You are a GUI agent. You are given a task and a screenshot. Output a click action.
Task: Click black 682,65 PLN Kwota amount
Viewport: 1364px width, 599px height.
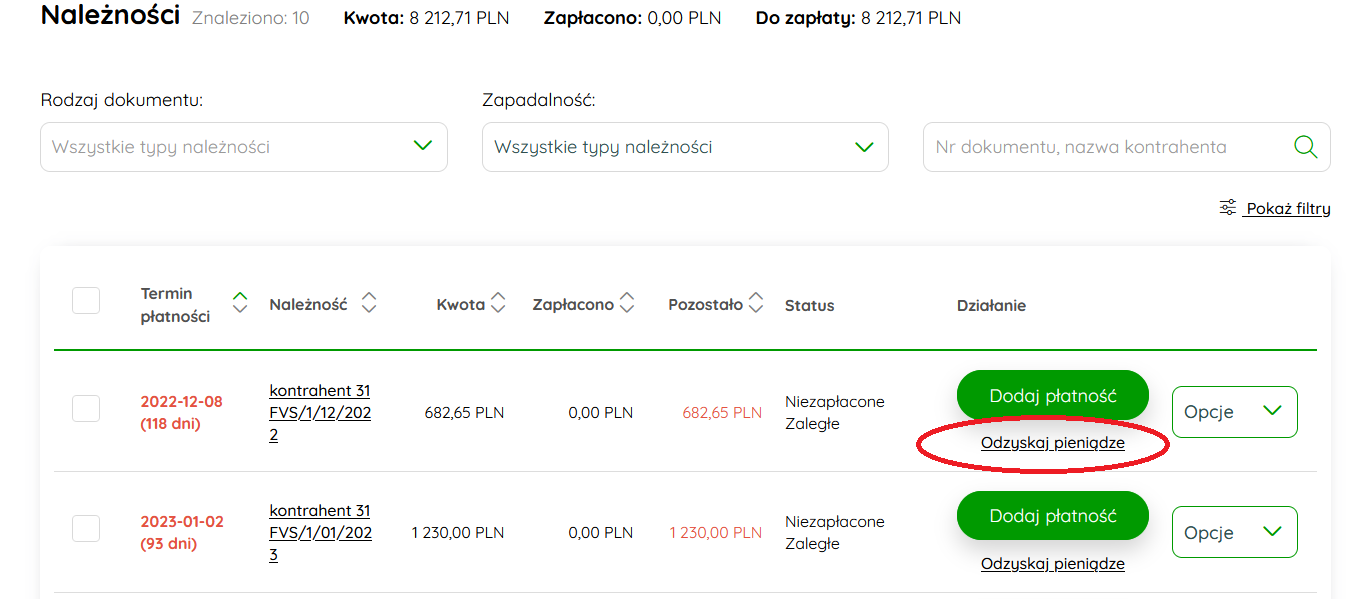pyautogui.click(x=464, y=412)
